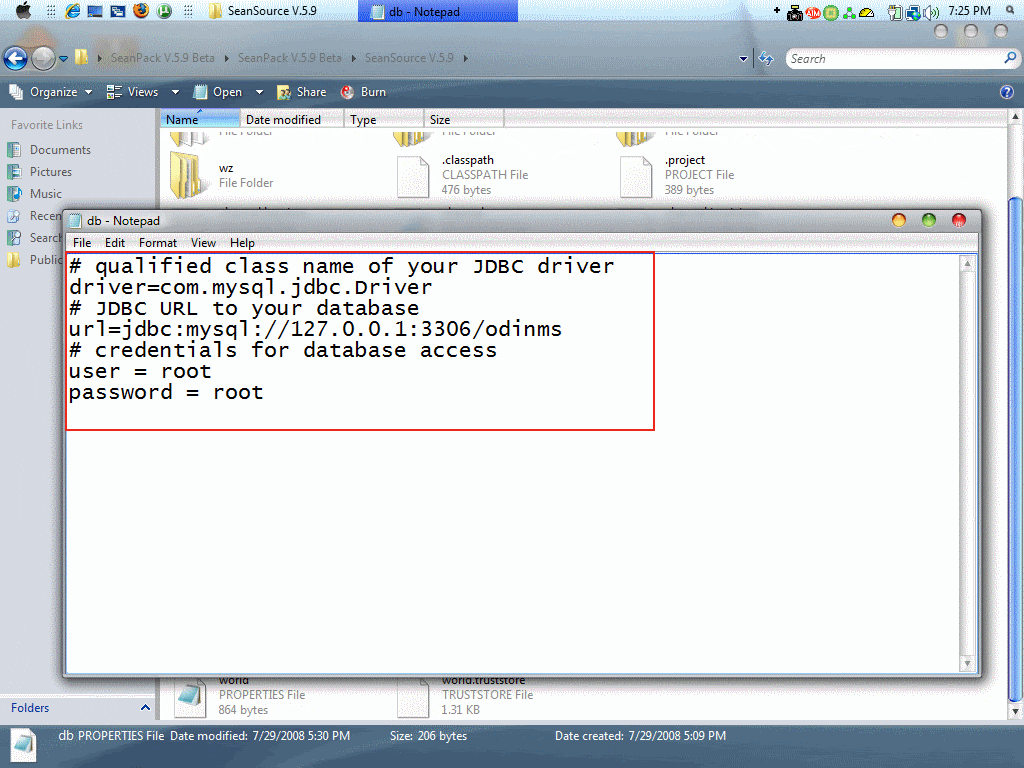Screen dimensions: 1024x768
Task: Click the Explorer vertical scrollbar thumb
Action: (x=1015, y=451)
